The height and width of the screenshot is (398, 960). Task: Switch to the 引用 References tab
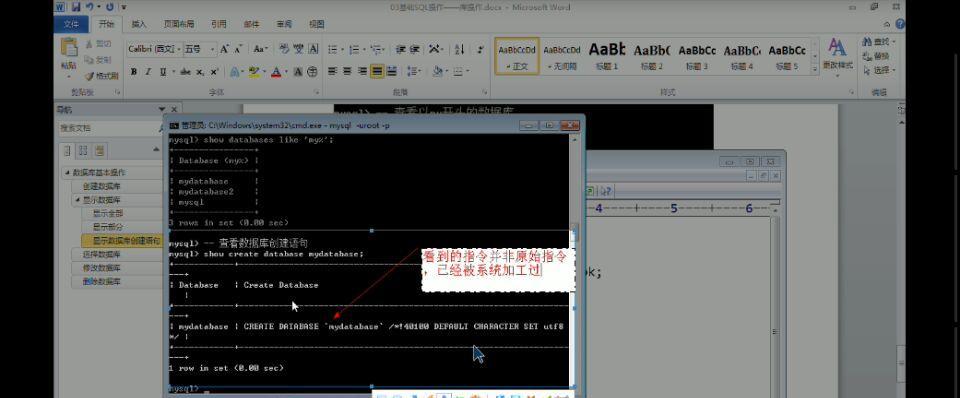point(219,24)
